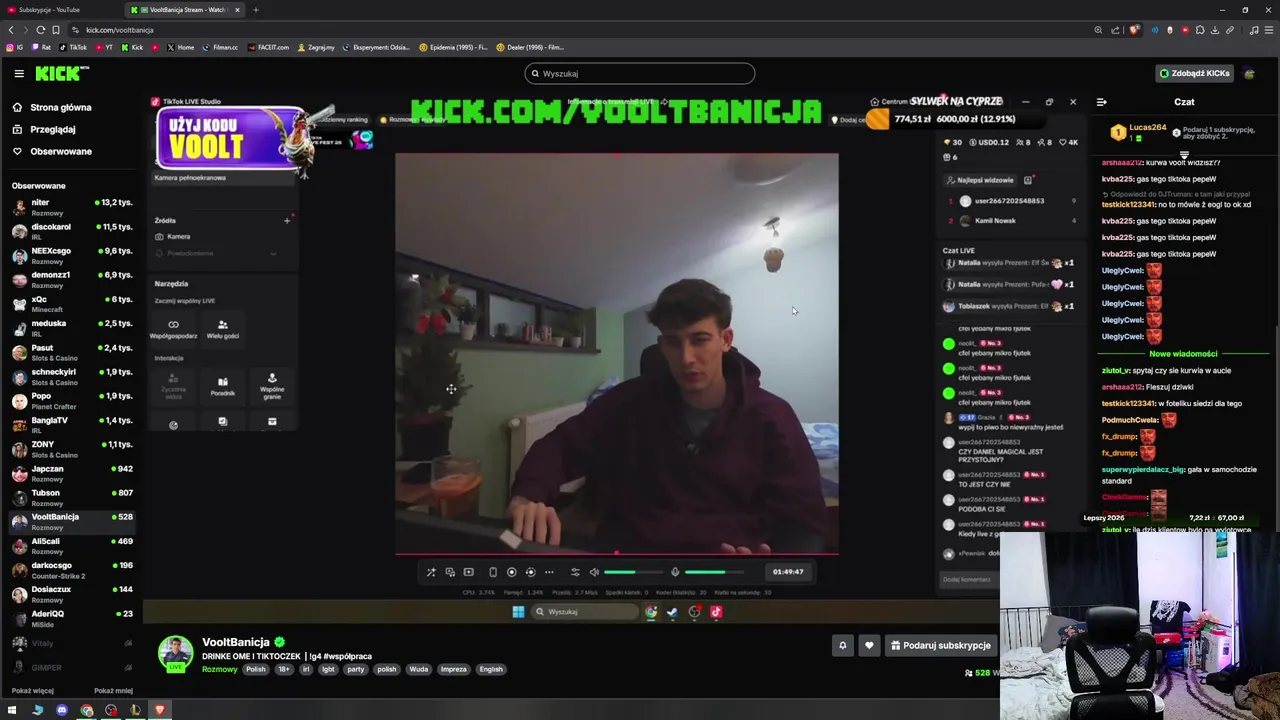Click Pokaż więcej in the sidebar
This screenshot has height=720, width=1280.
click(33, 690)
